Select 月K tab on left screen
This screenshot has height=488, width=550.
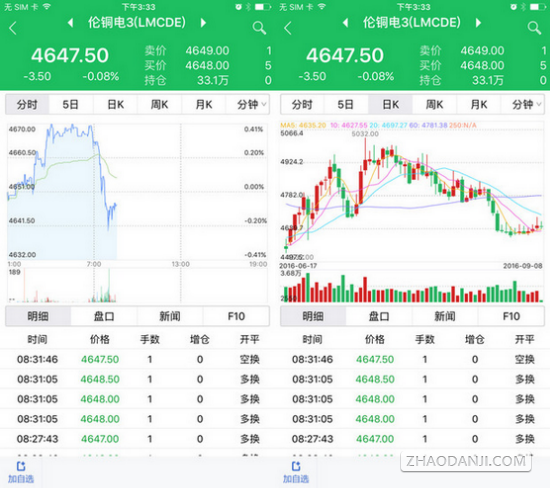coord(204,105)
